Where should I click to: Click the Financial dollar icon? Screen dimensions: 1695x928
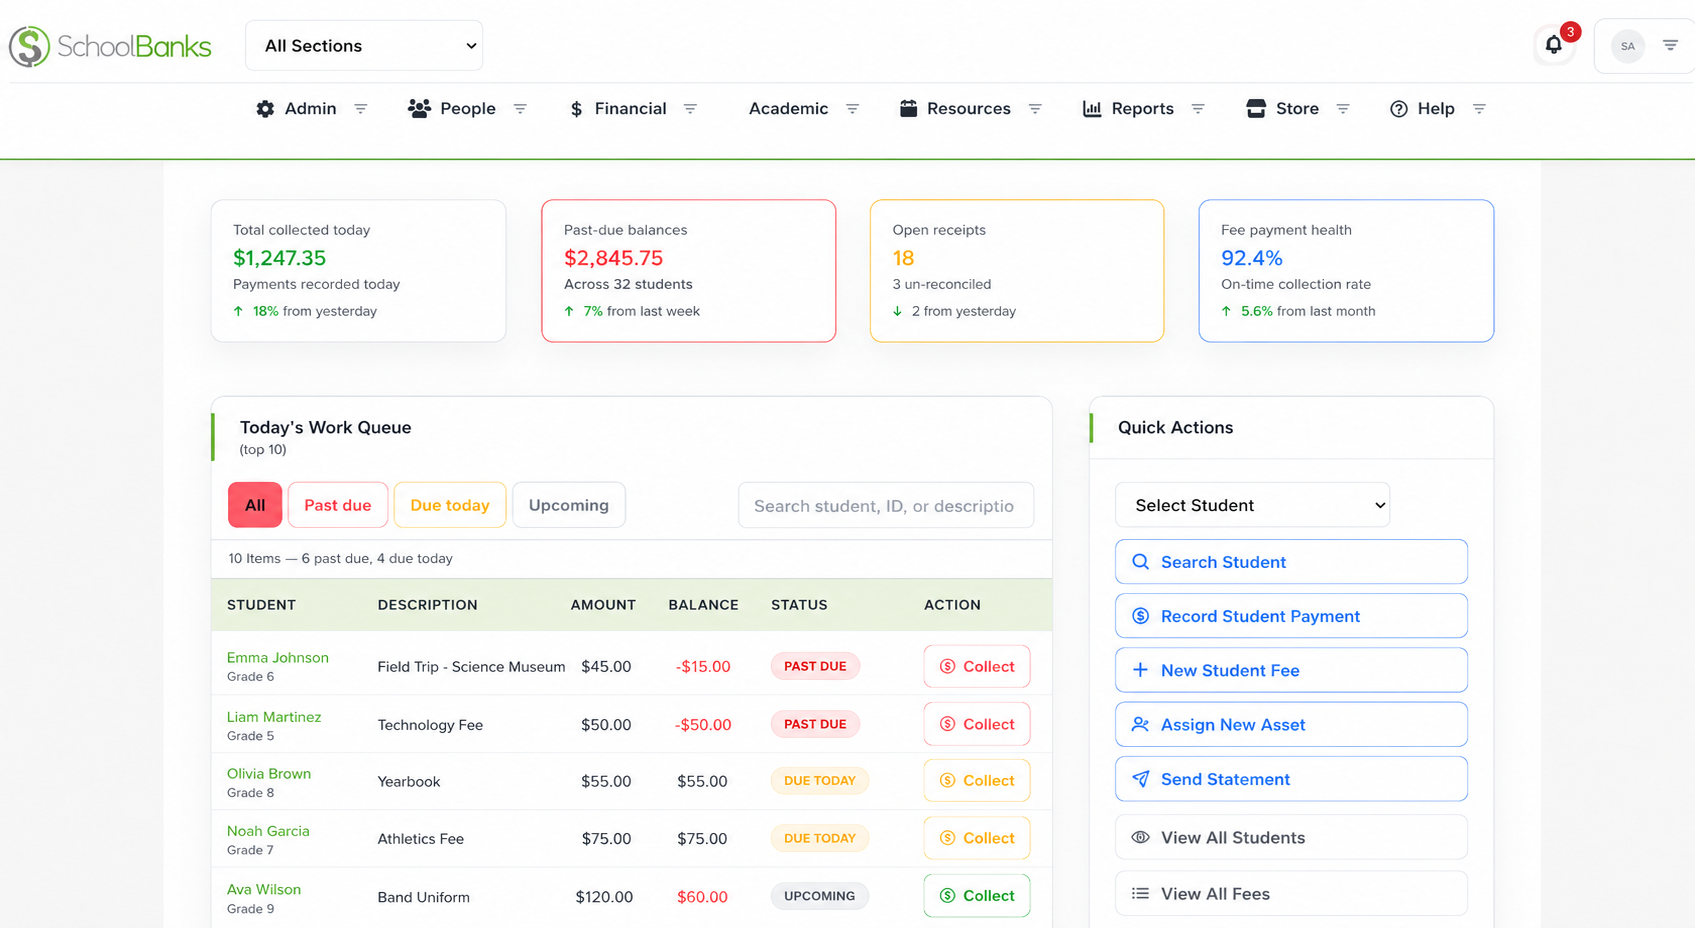(x=576, y=109)
